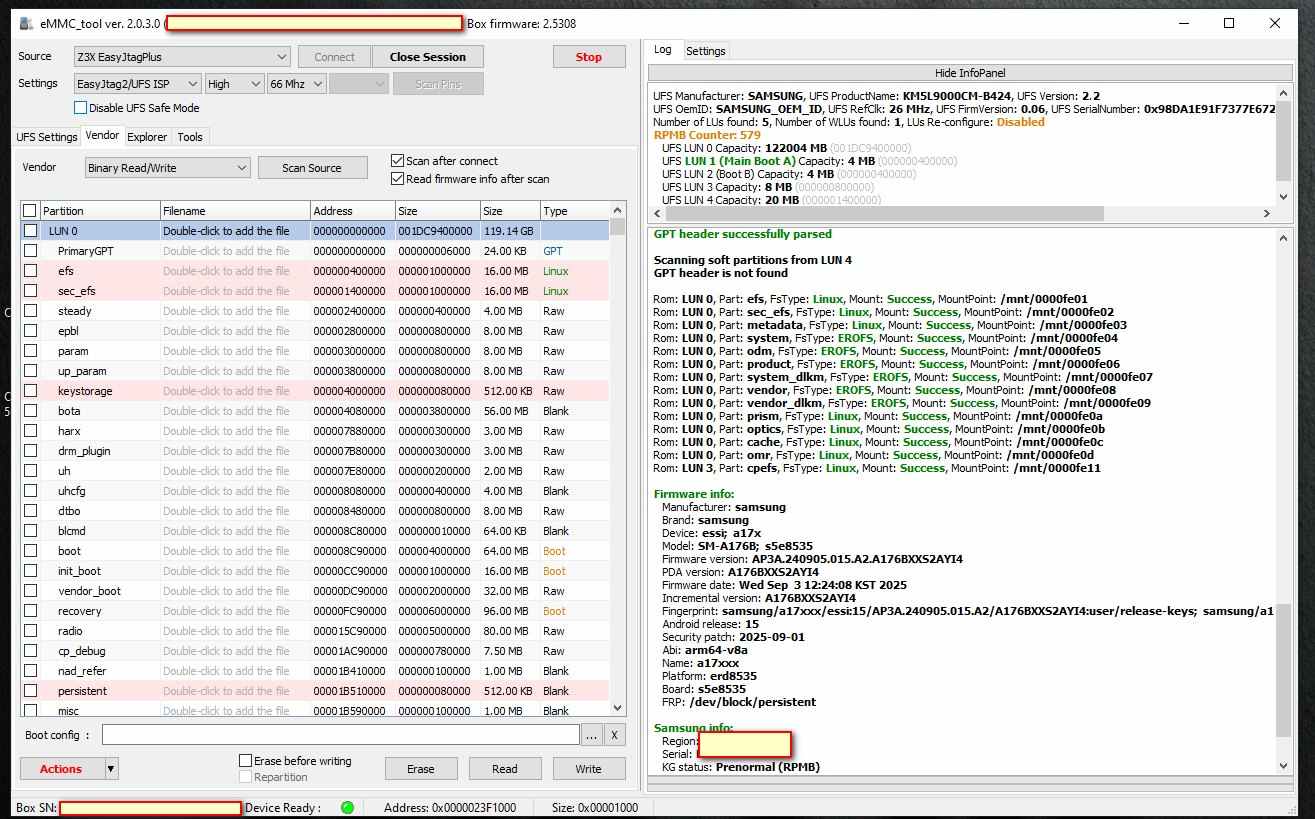Open the EasyJtag2/UFS ISP settings dropdown
1315x819 pixels.
coord(138,84)
